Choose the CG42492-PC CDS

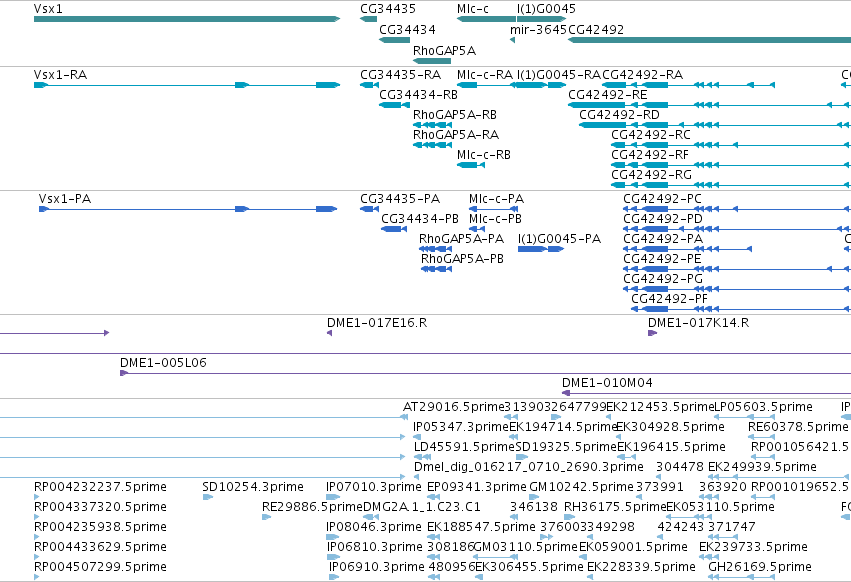[x=737, y=209]
